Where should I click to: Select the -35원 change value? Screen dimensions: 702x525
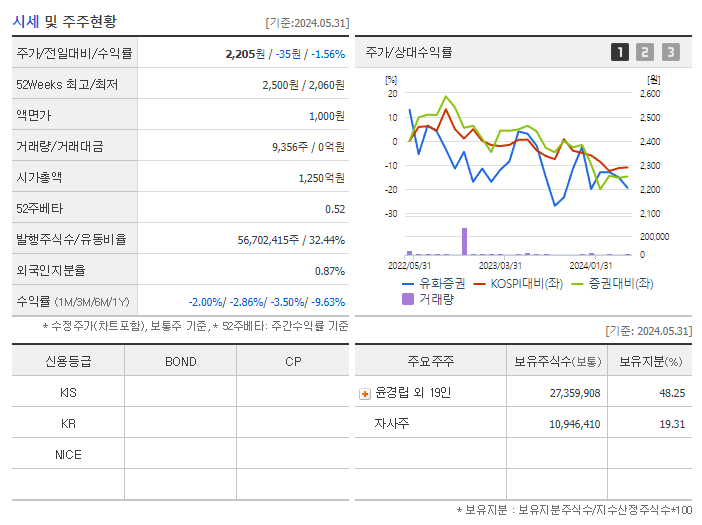coord(288,54)
